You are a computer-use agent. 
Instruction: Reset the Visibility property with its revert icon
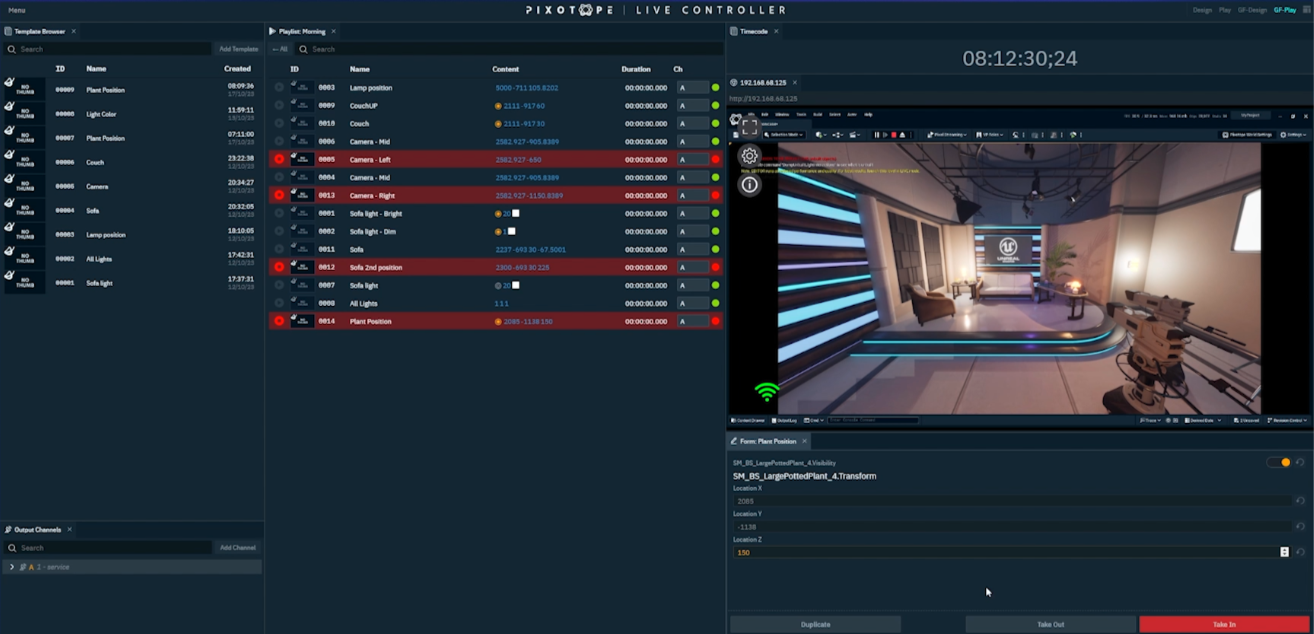(x=1300, y=463)
